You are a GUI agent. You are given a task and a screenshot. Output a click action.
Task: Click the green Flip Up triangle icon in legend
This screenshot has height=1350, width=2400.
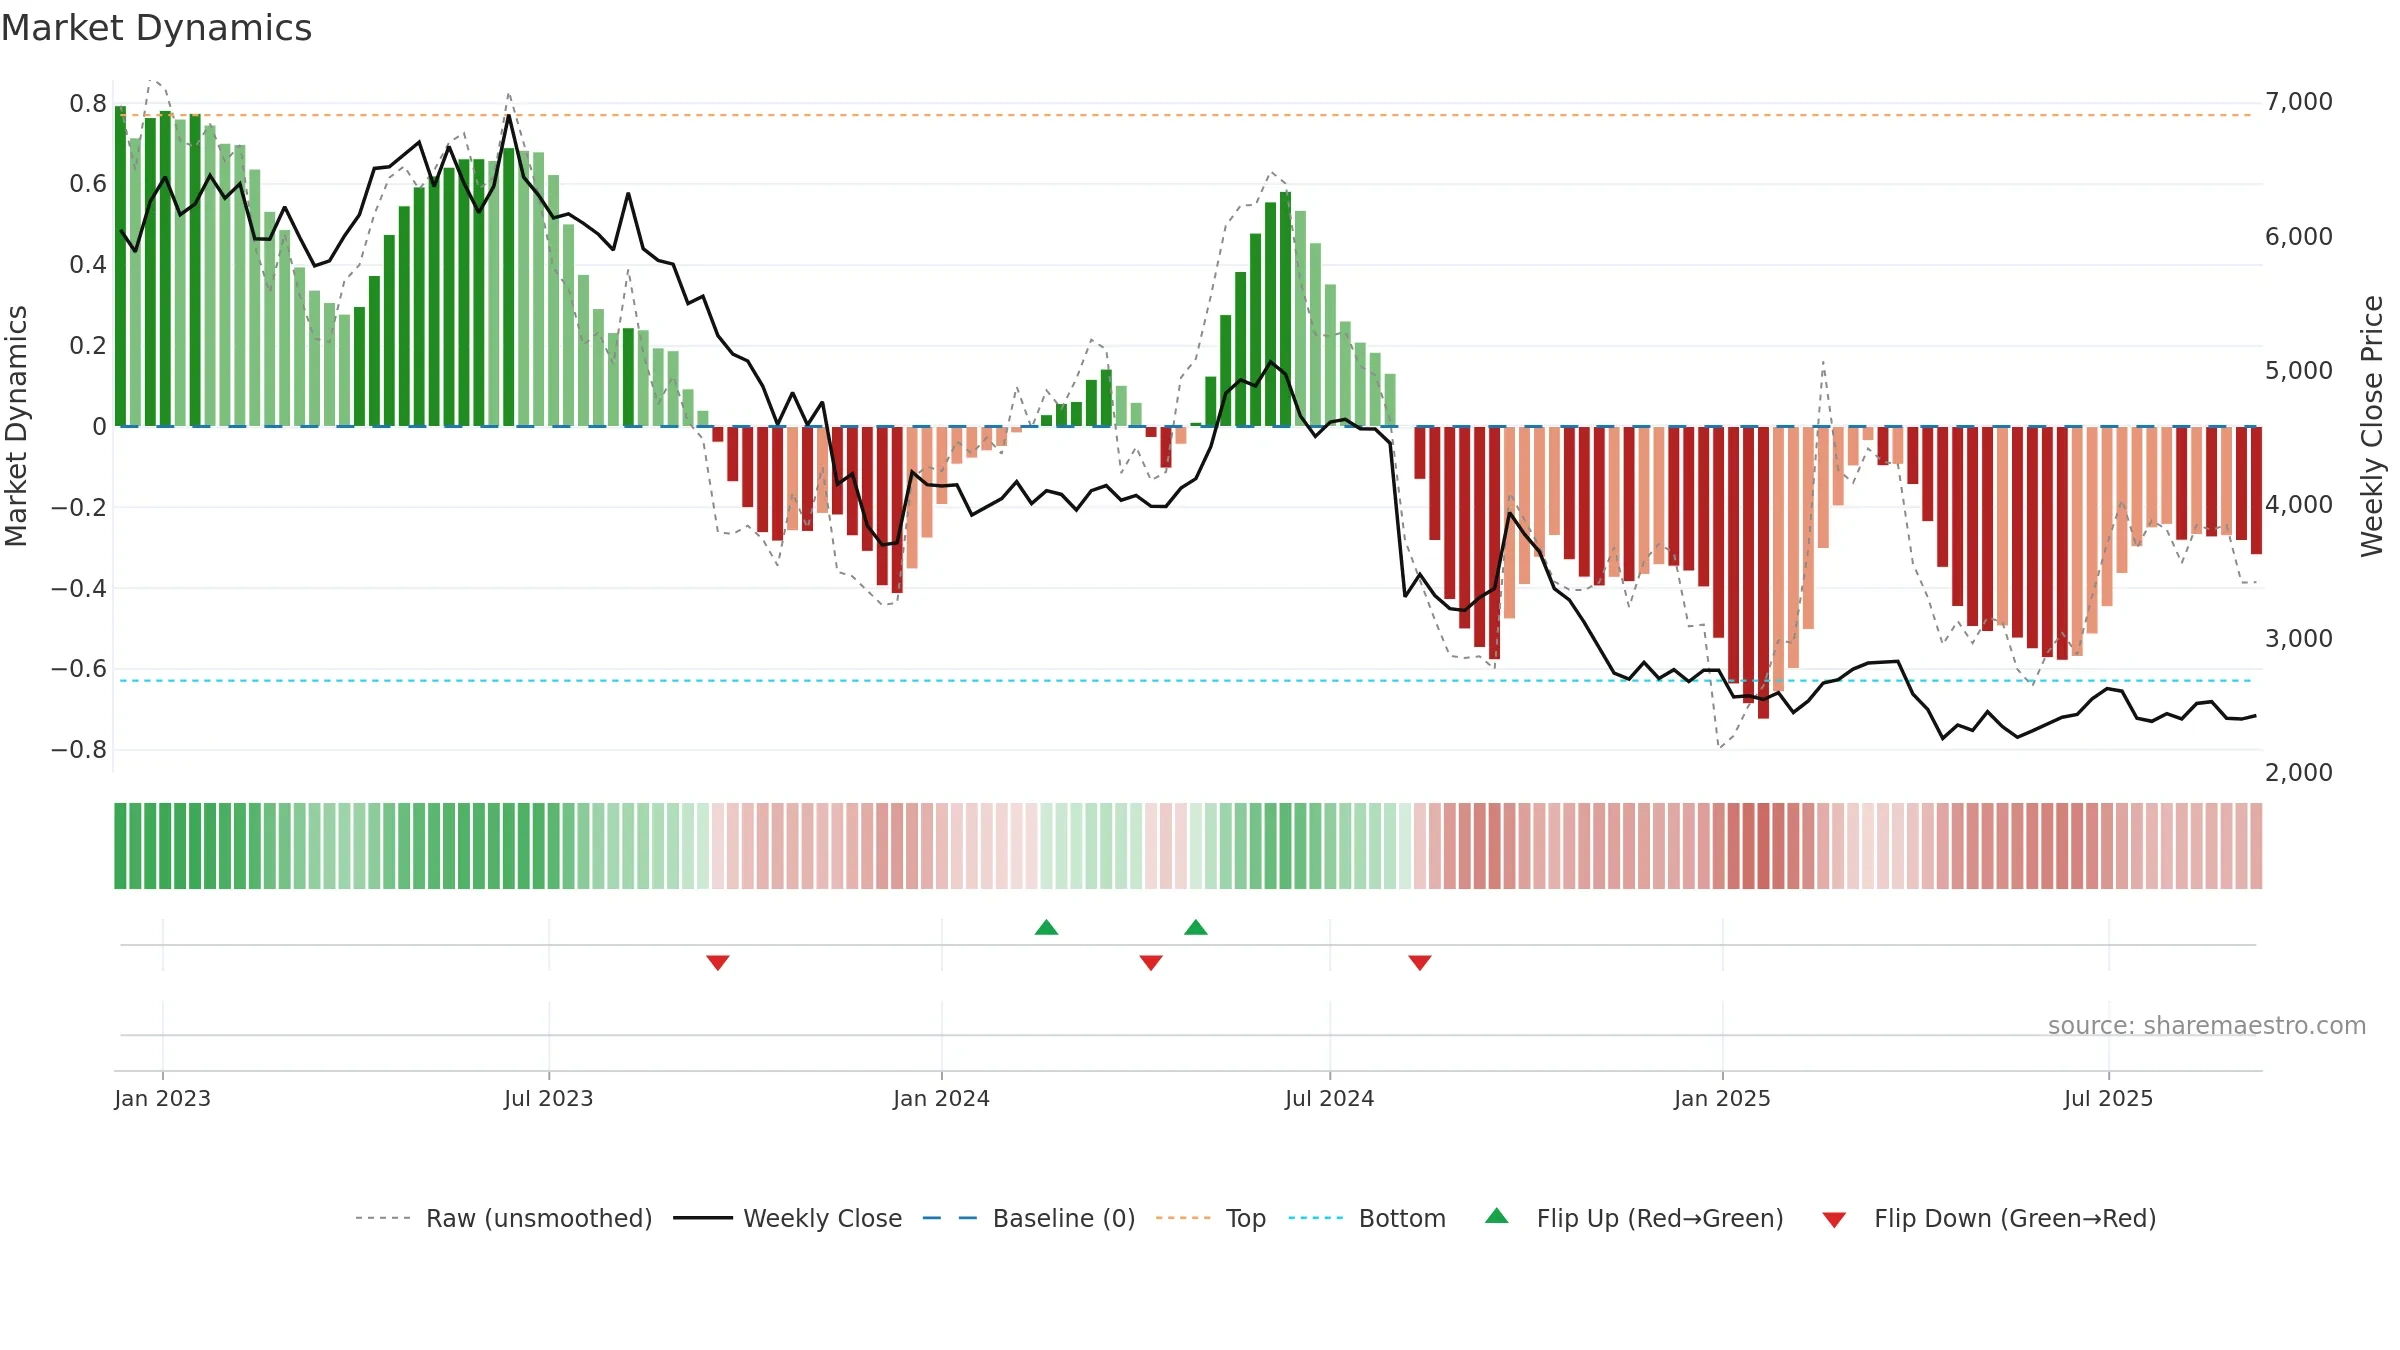1497,1216
